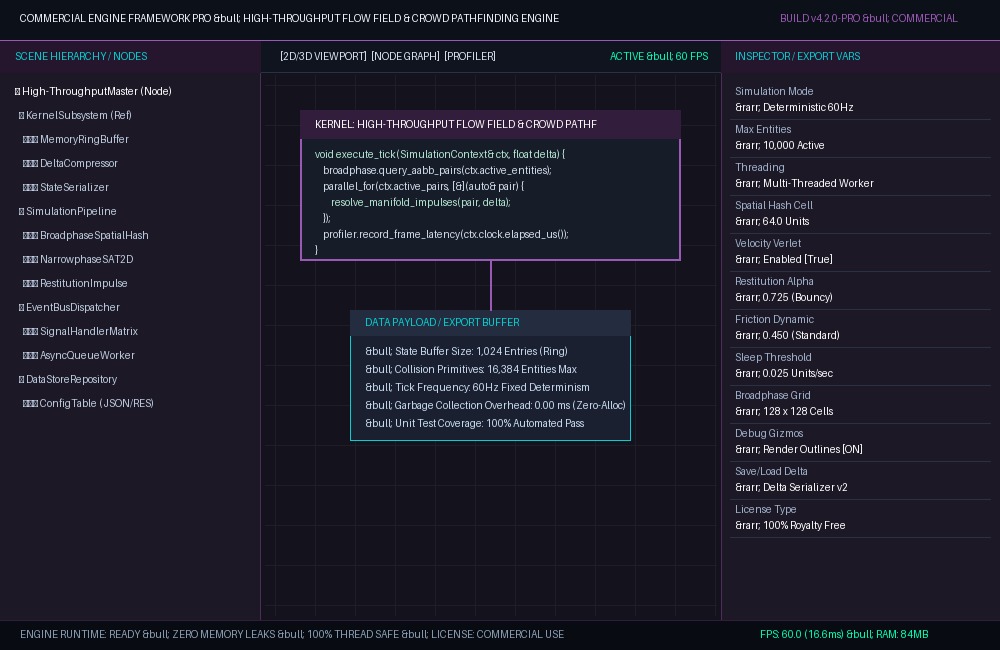The image size is (1000, 650).
Task: Pick the NarrowphaseSAT2D node
Action: point(78,260)
